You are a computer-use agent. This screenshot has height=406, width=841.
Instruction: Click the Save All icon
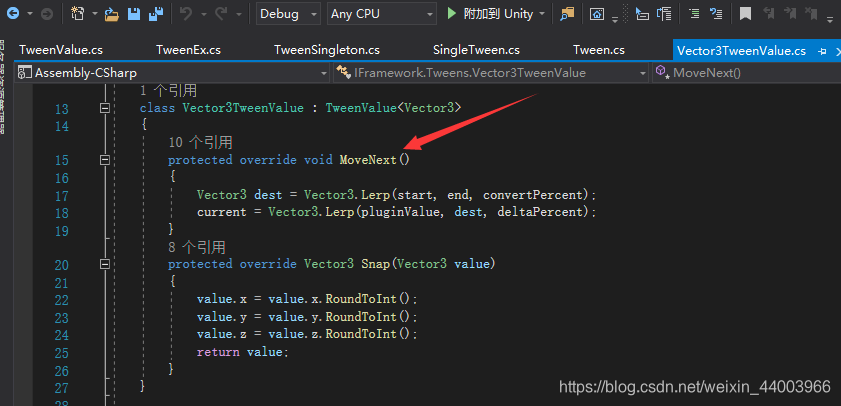pos(156,13)
